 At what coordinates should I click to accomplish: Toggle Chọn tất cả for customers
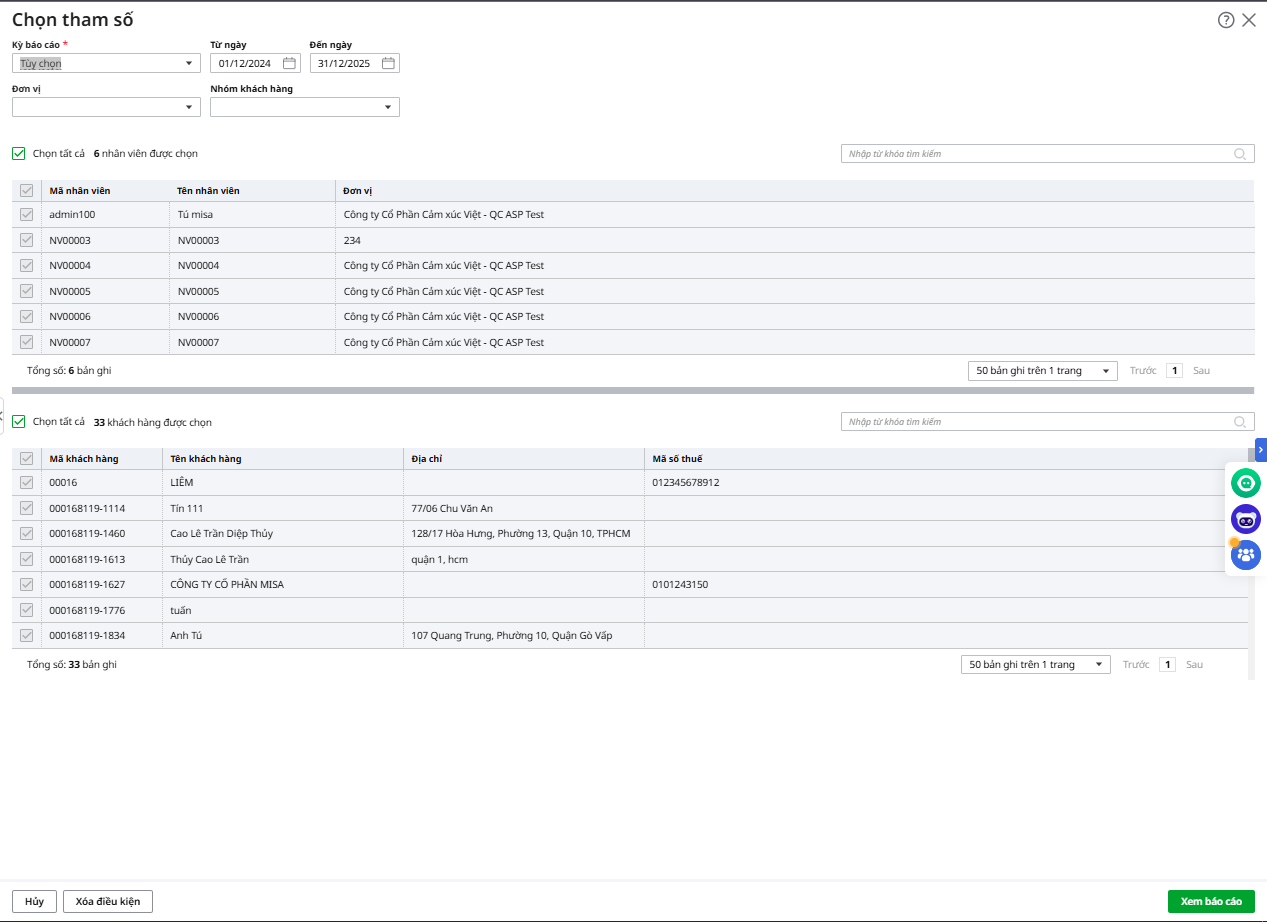coord(19,422)
